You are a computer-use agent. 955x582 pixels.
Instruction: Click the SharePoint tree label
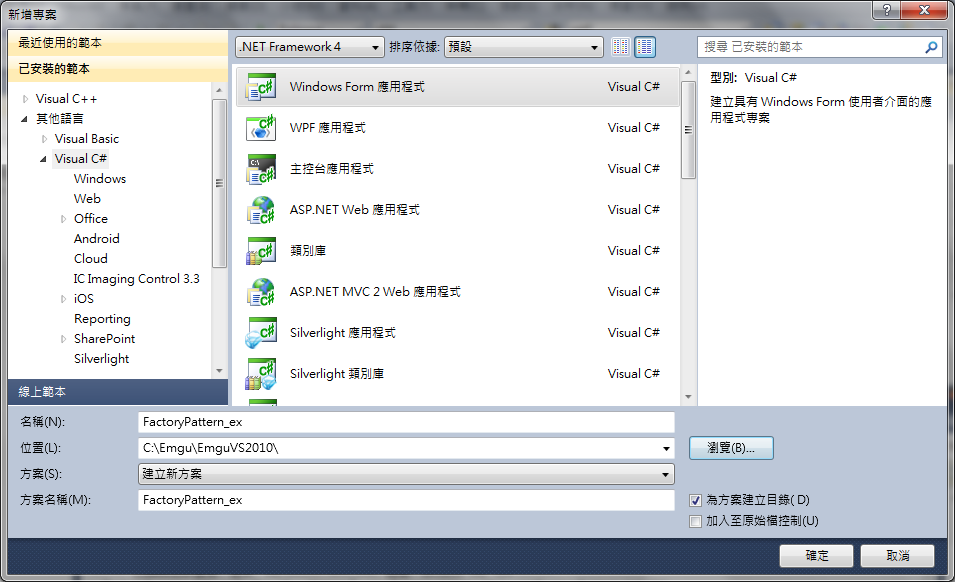[105, 339]
